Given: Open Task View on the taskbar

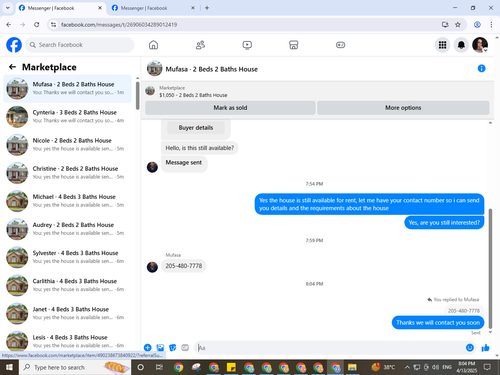Looking at the screenshot, I should (x=159, y=367).
